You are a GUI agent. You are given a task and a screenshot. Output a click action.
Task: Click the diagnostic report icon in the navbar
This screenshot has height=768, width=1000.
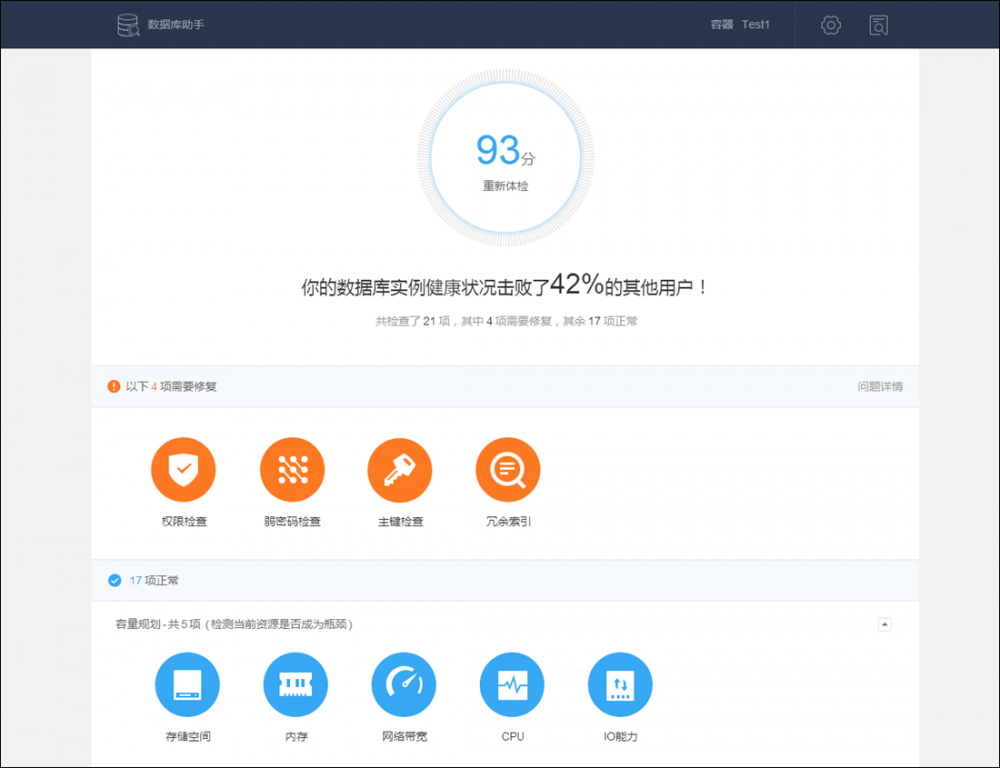(x=878, y=24)
